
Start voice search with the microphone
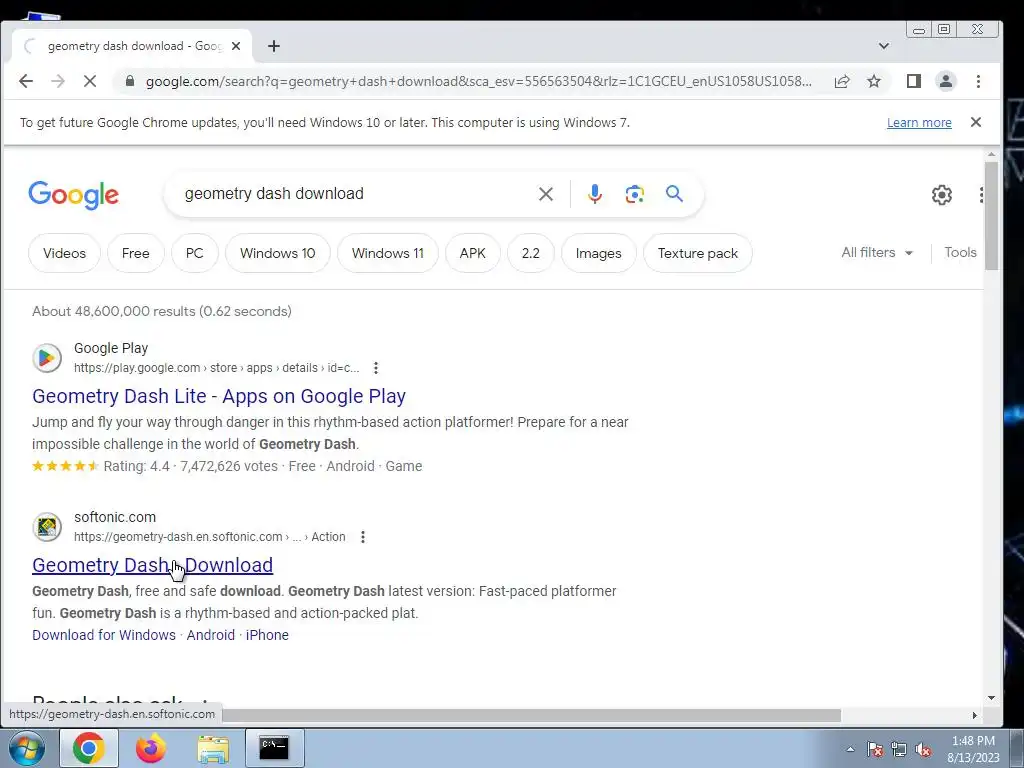(594, 194)
